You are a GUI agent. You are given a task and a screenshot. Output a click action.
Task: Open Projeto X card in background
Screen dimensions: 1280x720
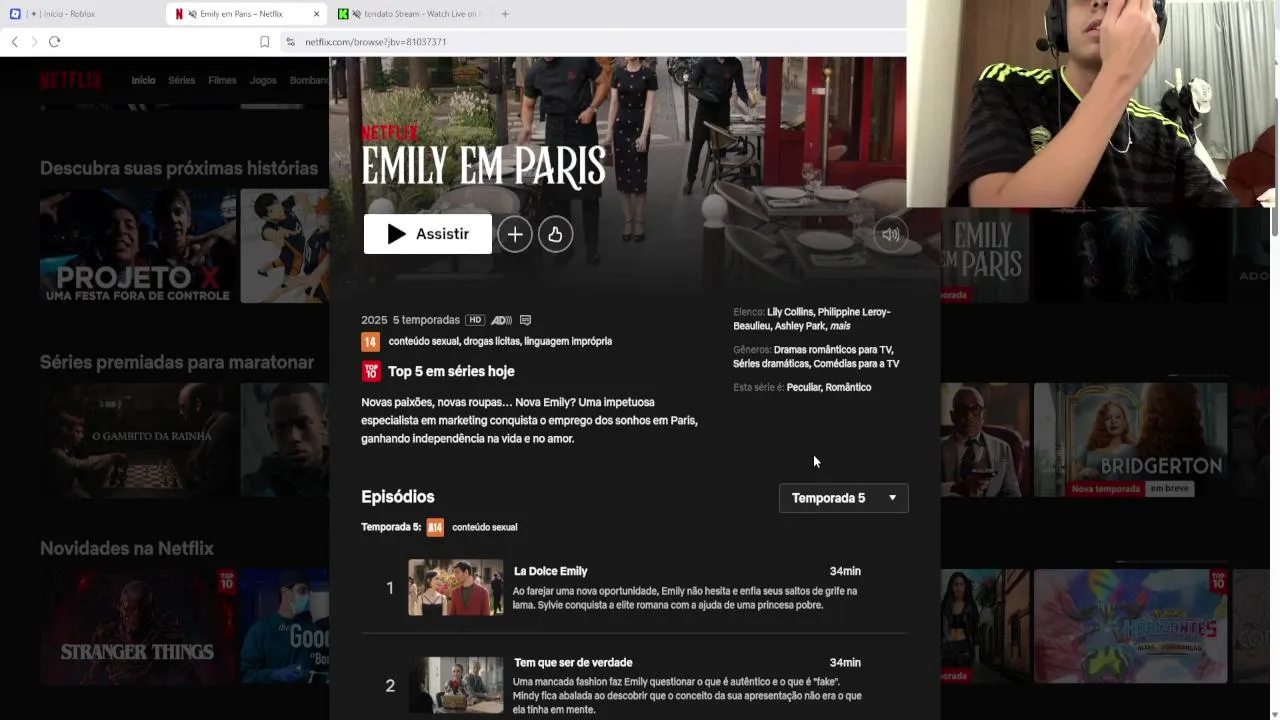click(138, 246)
